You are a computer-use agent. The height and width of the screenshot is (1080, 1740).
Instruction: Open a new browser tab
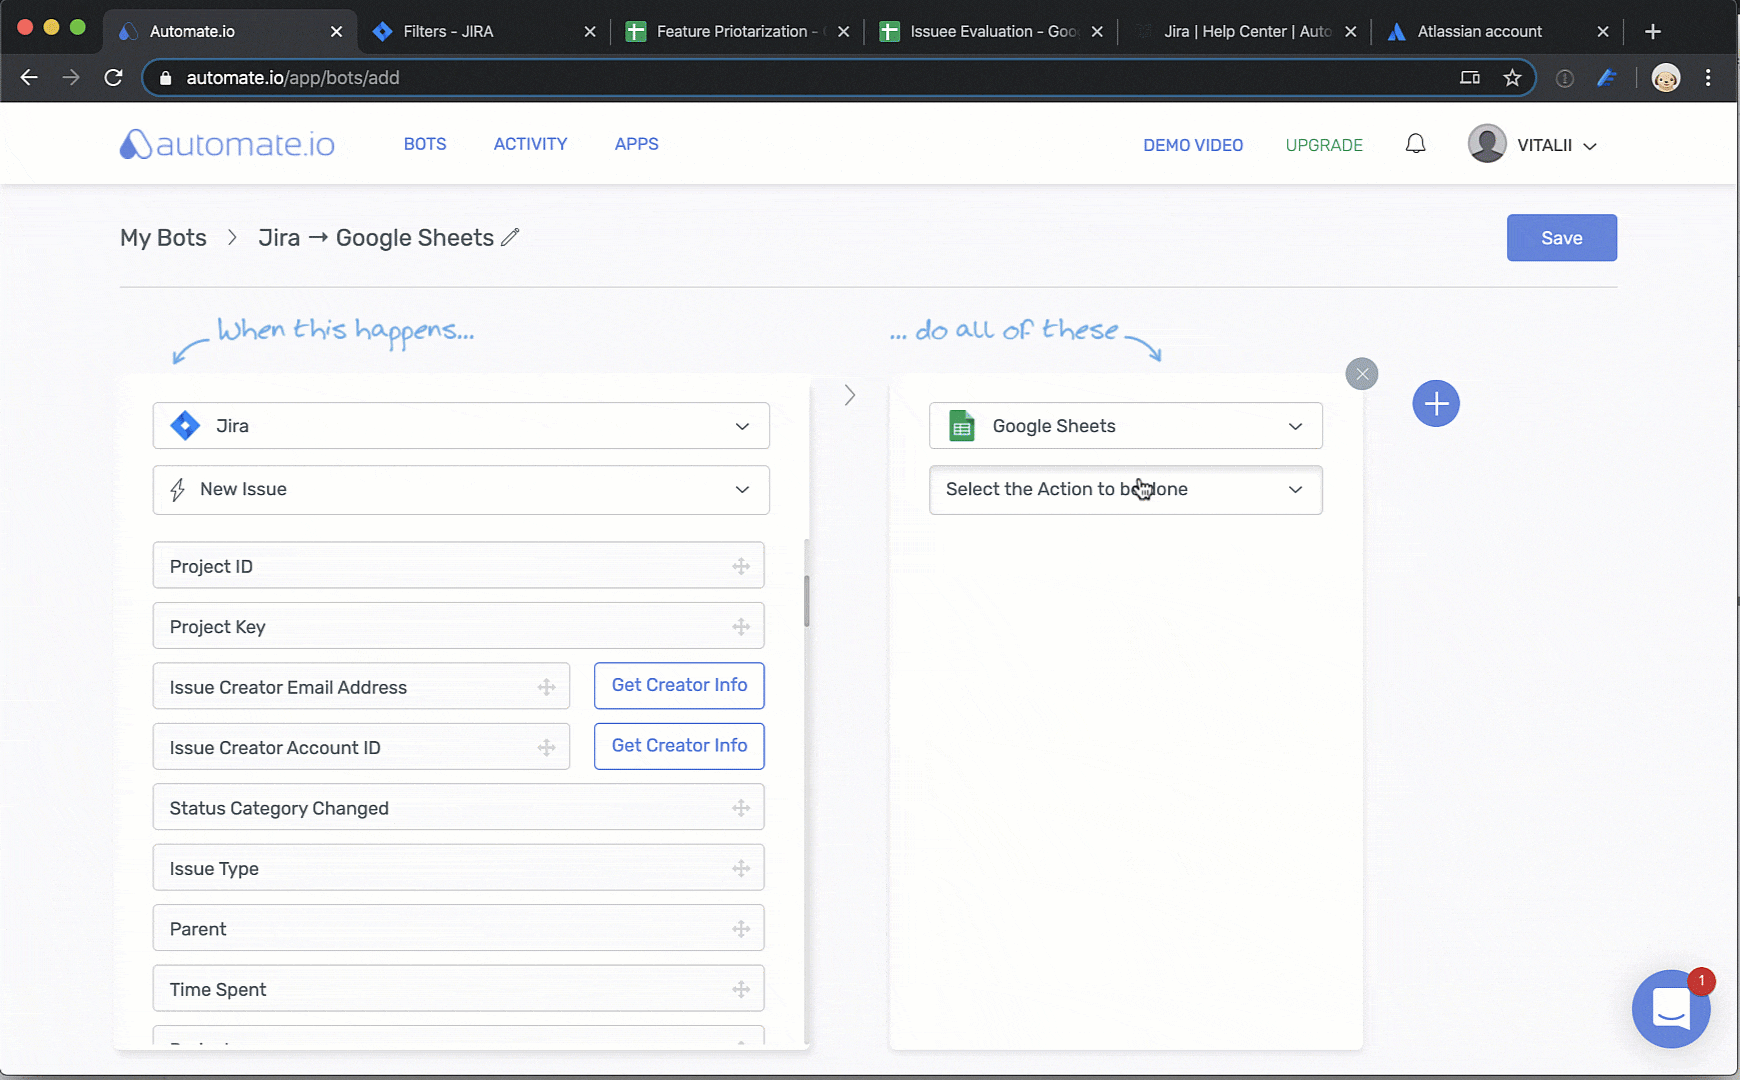point(1652,31)
